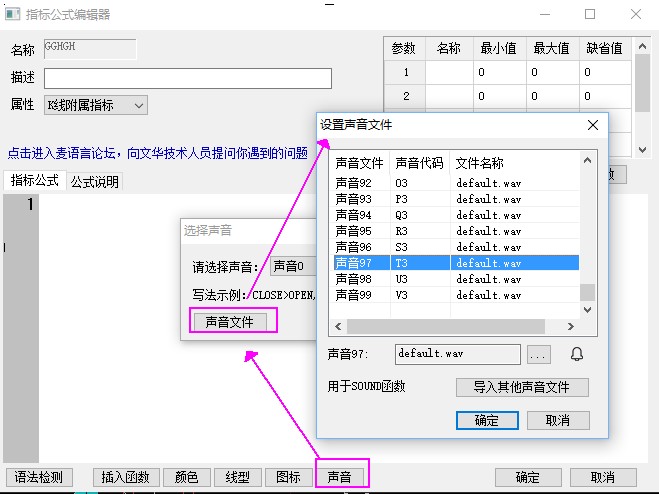Viewport: 659px width, 494px height.
Task: Click the browse "..." button beside default.wav
Action: pyautogui.click(x=538, y=354)
